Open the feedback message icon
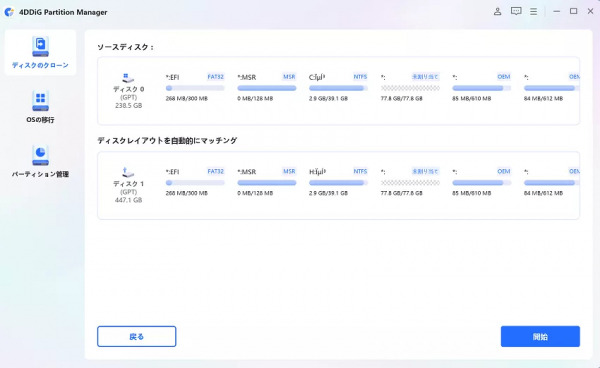Image resolution: width=600 pixels, height=368 pixels. click(516, 11)
